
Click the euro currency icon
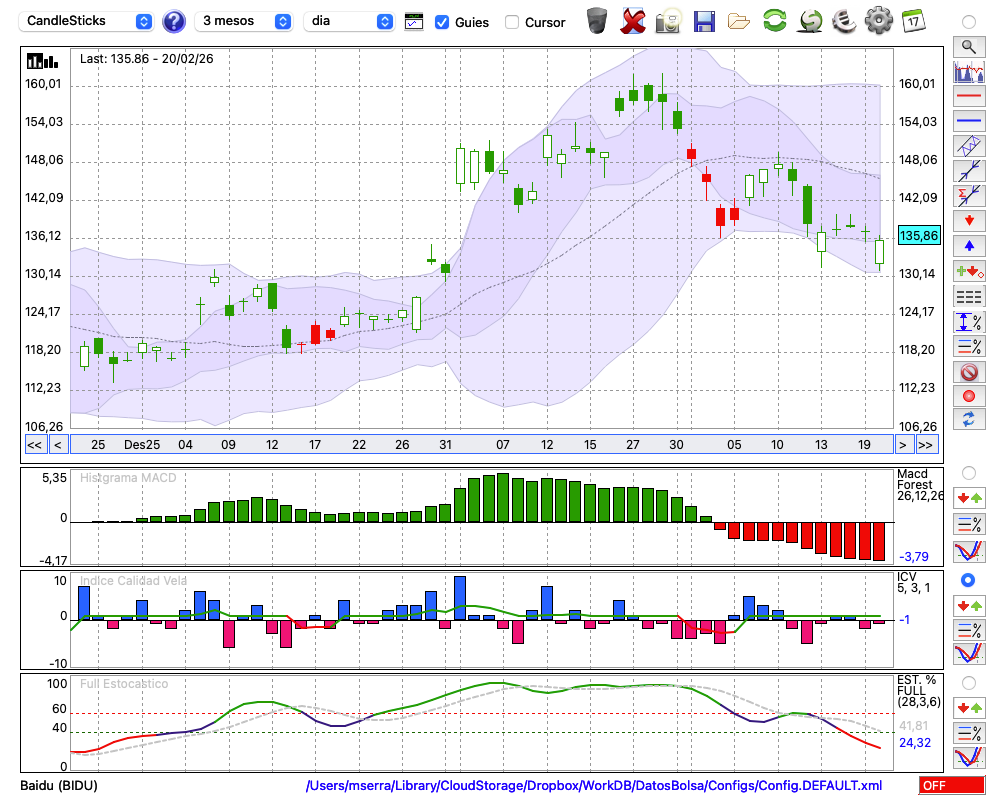(843, 20)
